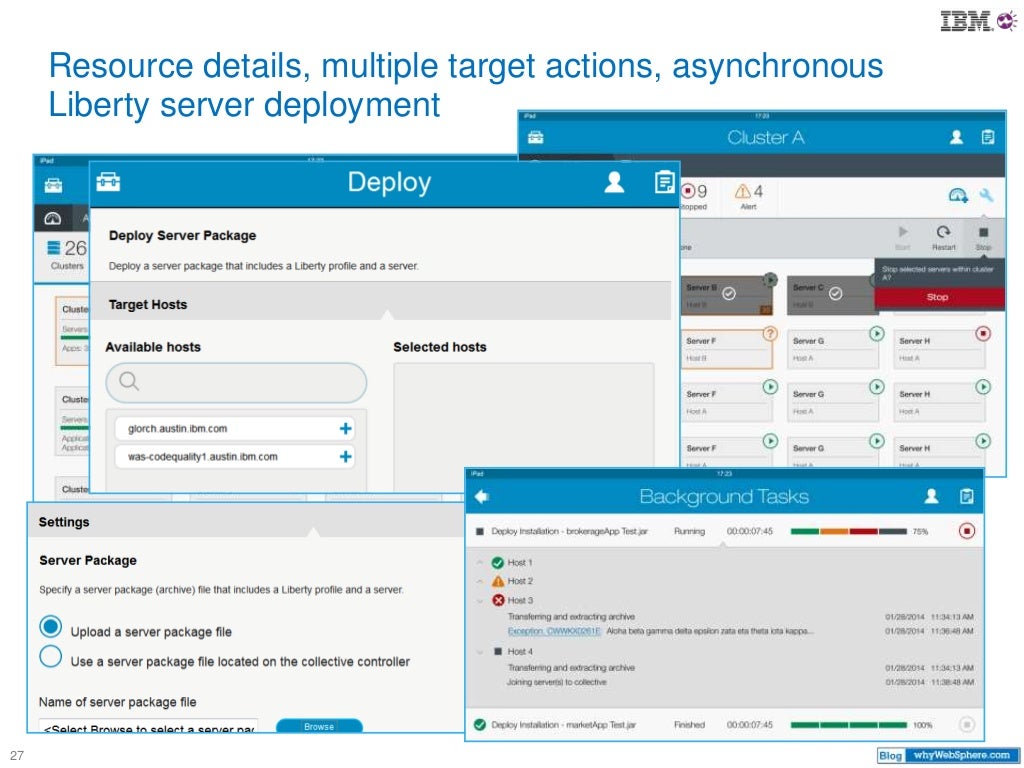The width and height of the screenshot is (1024, 768).
Task: Click the Alert 4 warning indicator
Action: tap(749, 197)
